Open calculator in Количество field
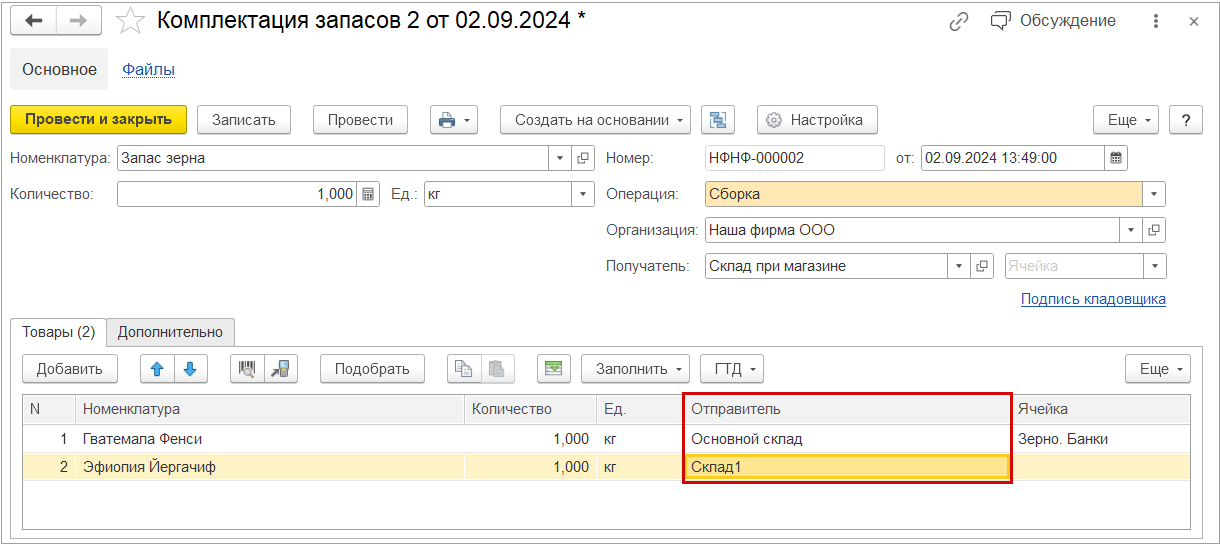The width and height of the screenshot is (1220, 544). (368, 194)
